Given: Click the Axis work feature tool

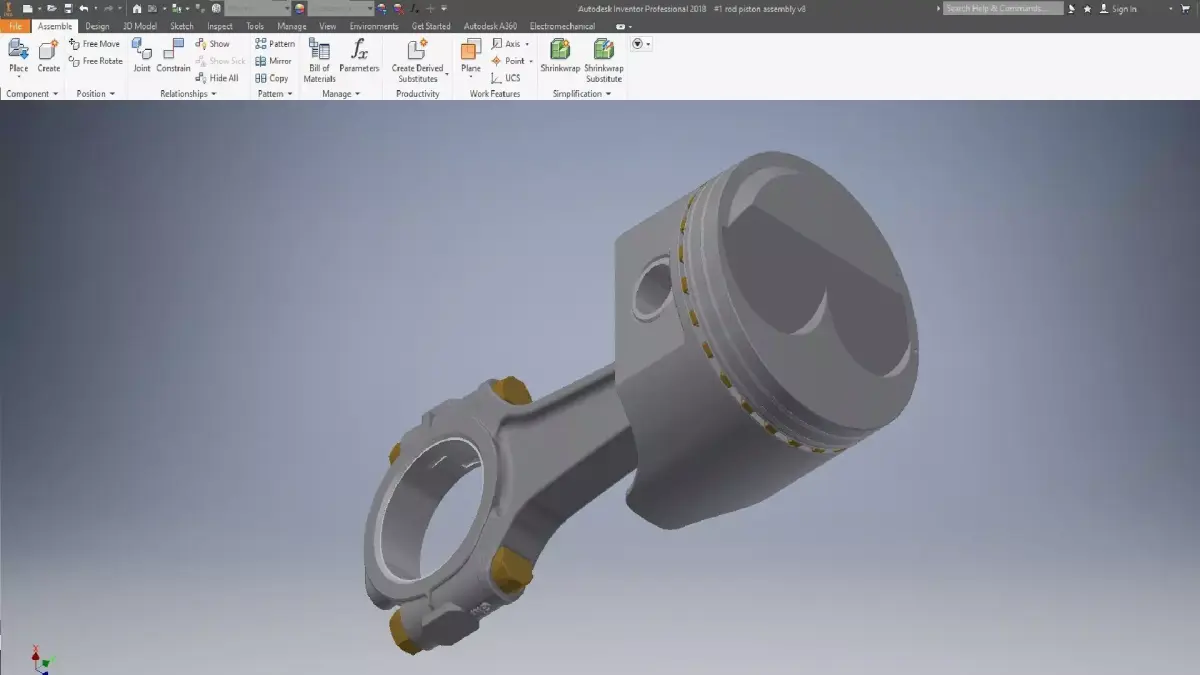Looking at the screenshot, I should click(505, 44).
